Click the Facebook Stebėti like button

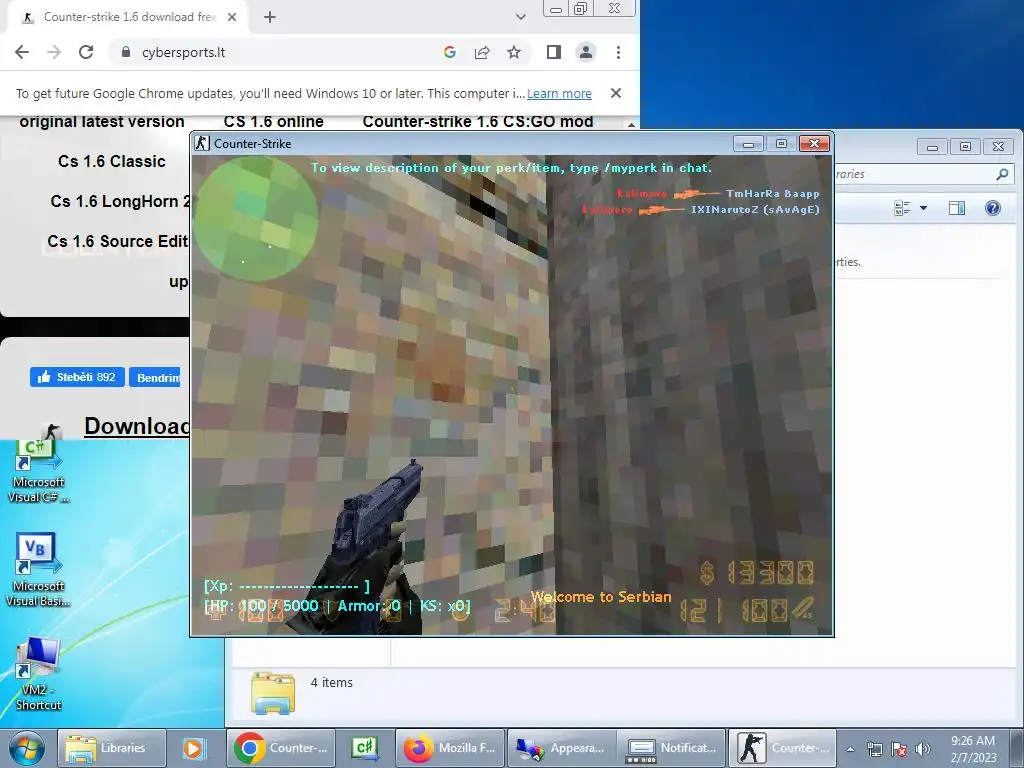click(77, 377)
